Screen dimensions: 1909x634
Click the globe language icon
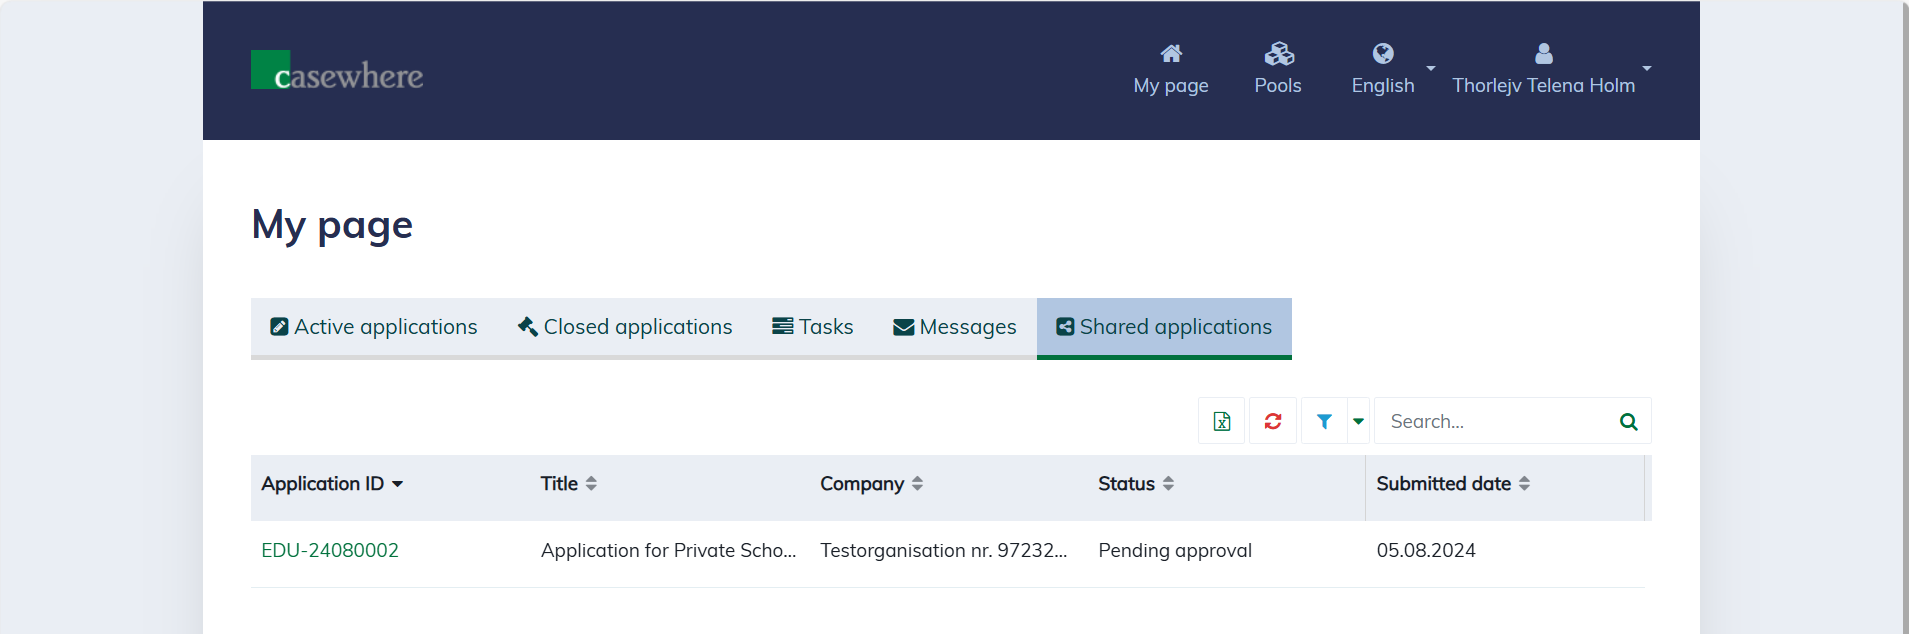(x=1382, y=54)
